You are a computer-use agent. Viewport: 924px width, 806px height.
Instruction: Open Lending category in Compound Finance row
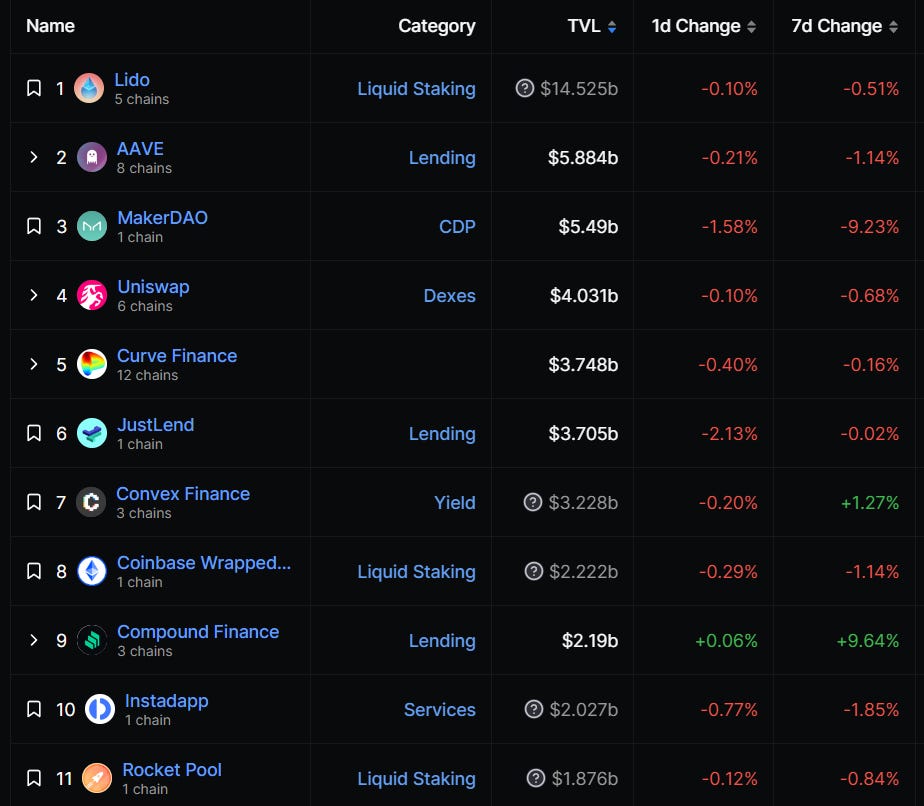click(442, 640)
